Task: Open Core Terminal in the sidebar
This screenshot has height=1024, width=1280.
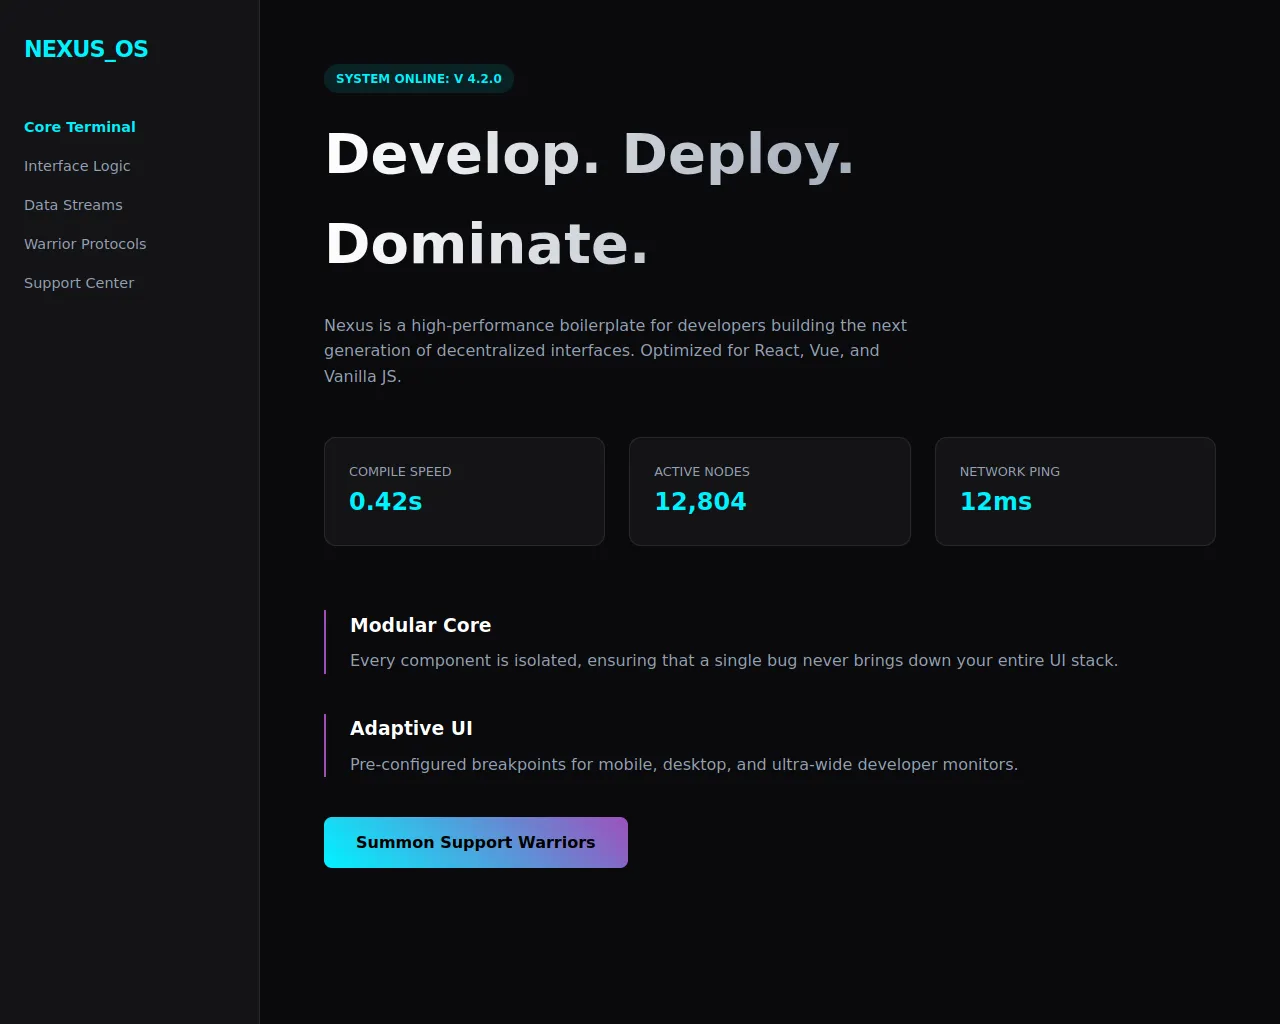Action: 80,127
